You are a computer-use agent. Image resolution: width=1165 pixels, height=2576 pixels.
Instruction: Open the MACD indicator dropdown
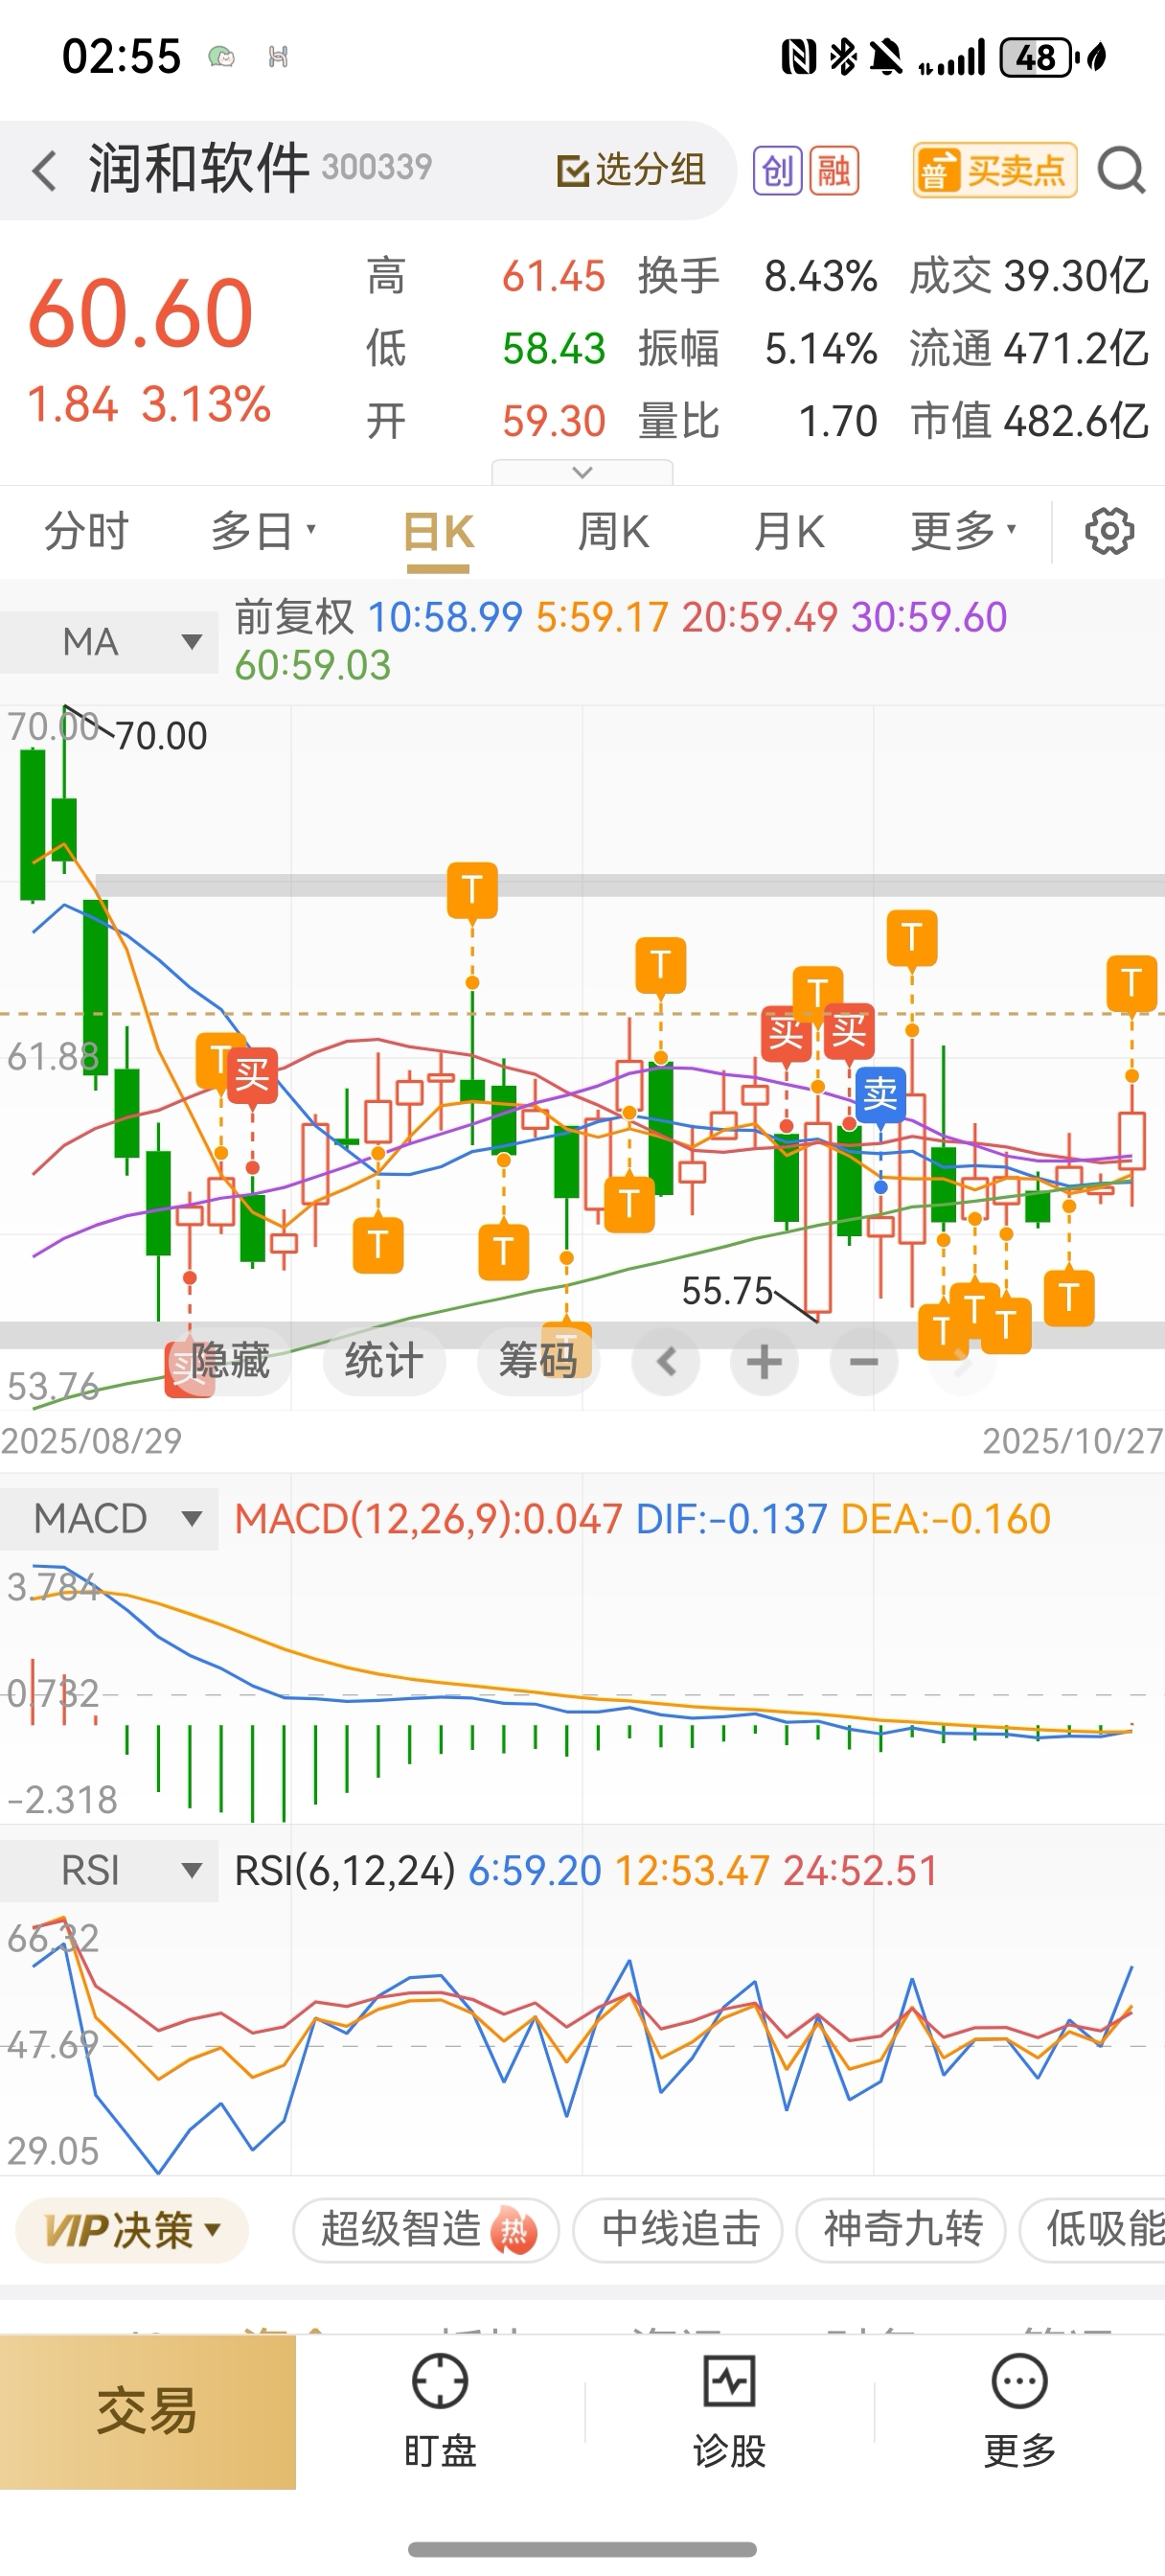(109, 1519)
